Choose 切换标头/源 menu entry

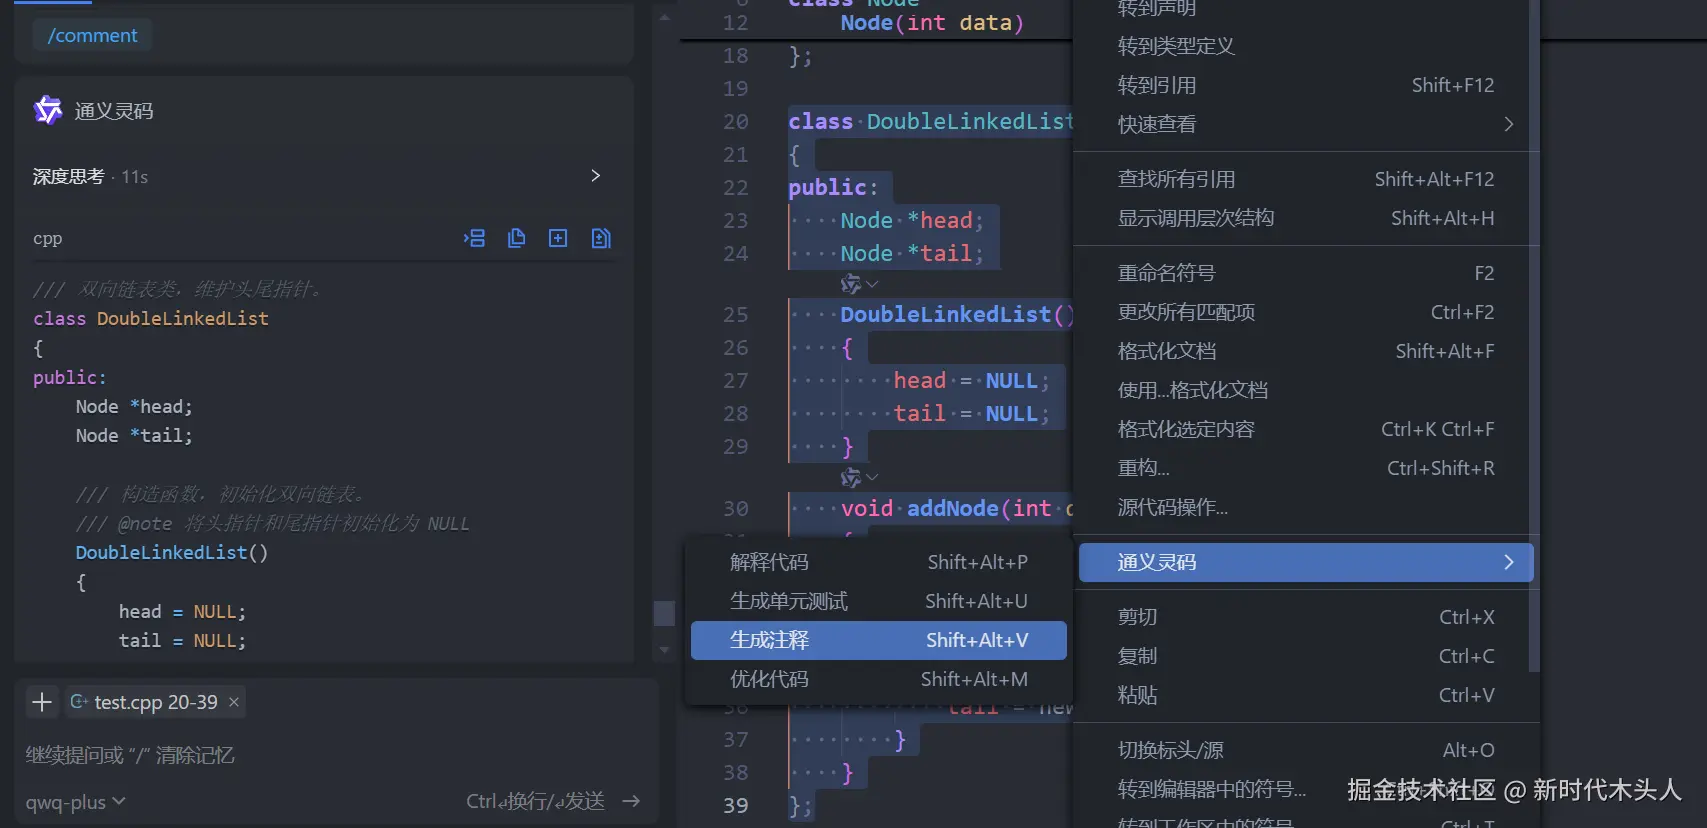1306,750
